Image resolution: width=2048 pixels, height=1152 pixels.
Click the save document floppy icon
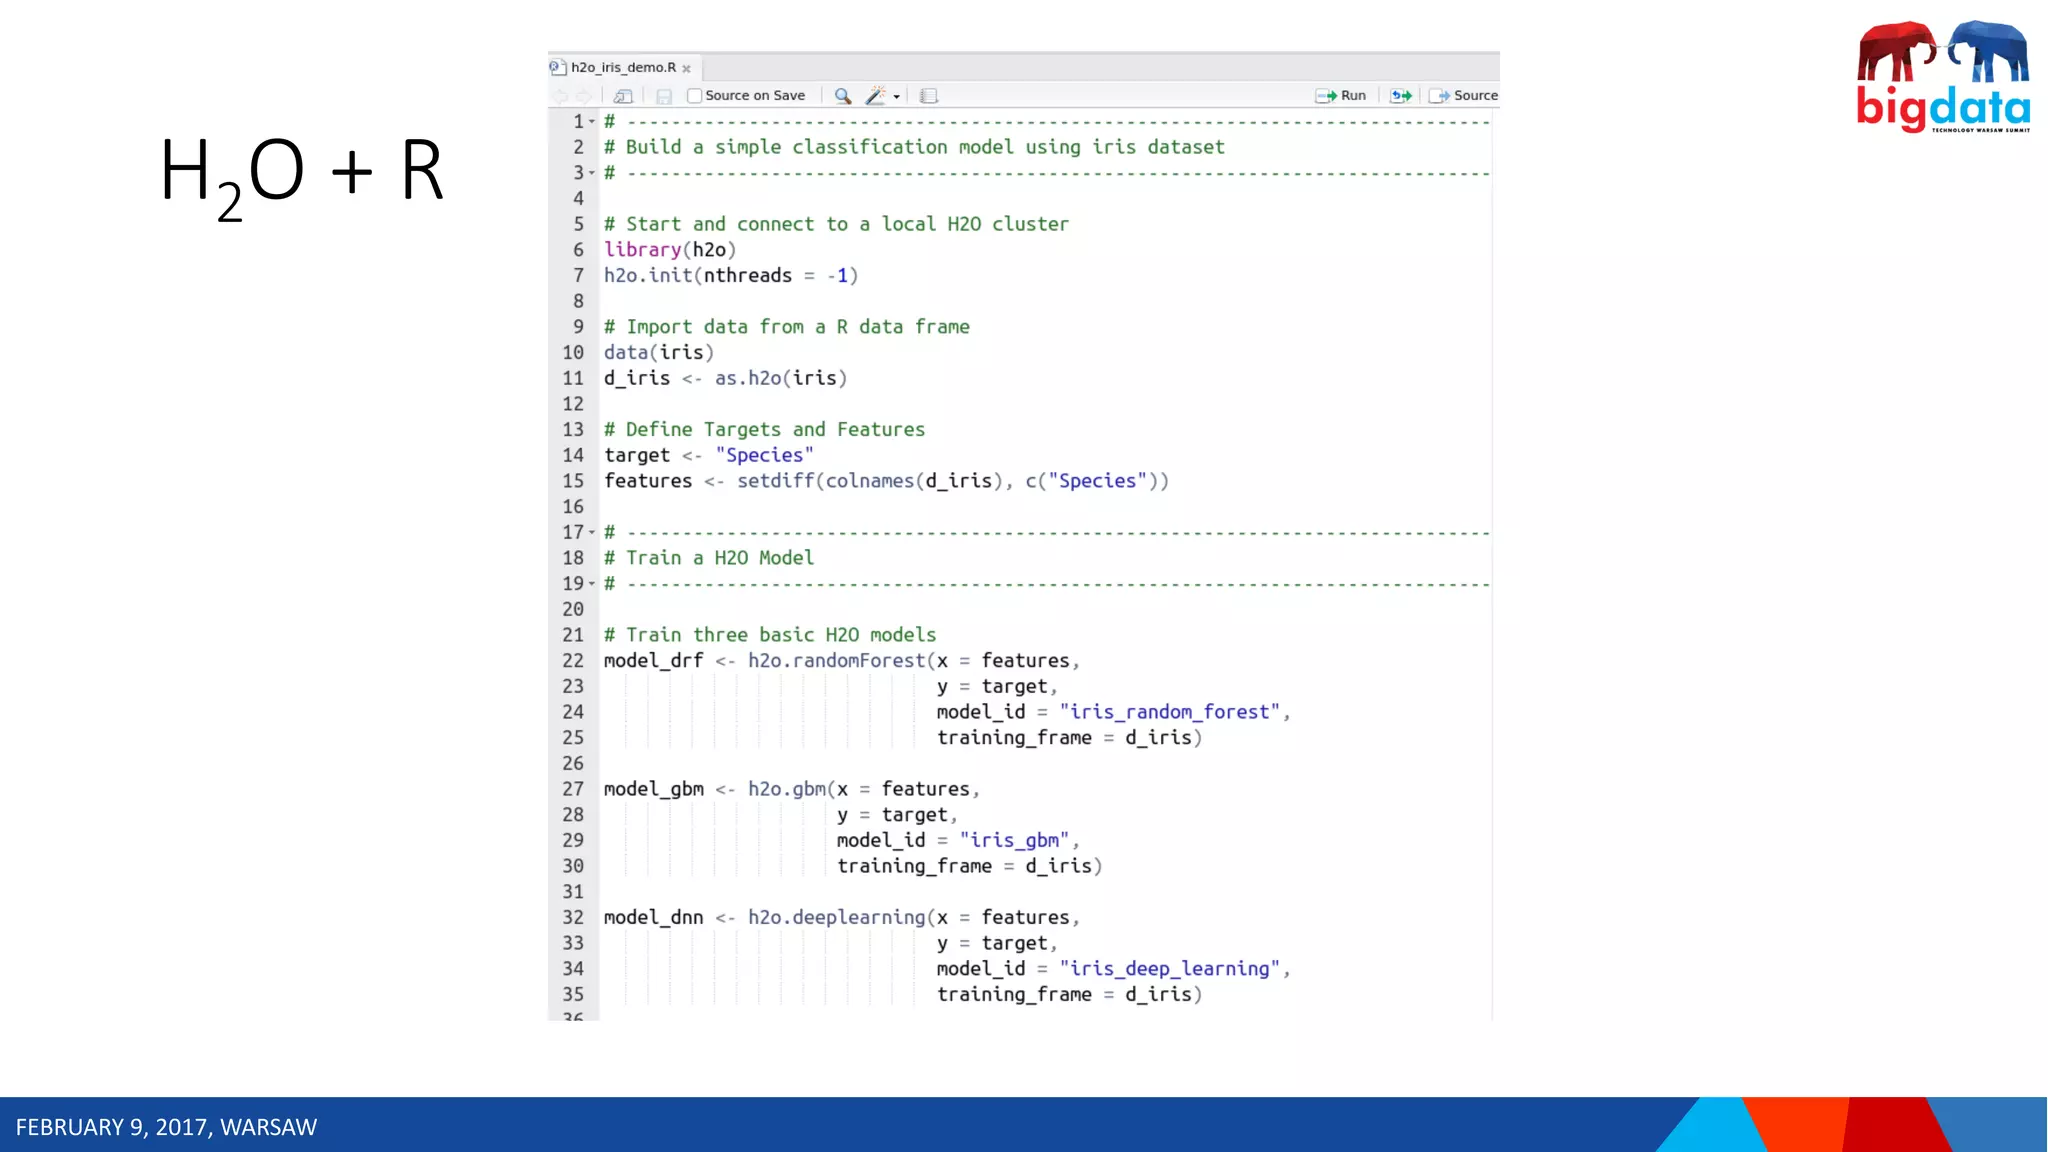tap(663, 96)
